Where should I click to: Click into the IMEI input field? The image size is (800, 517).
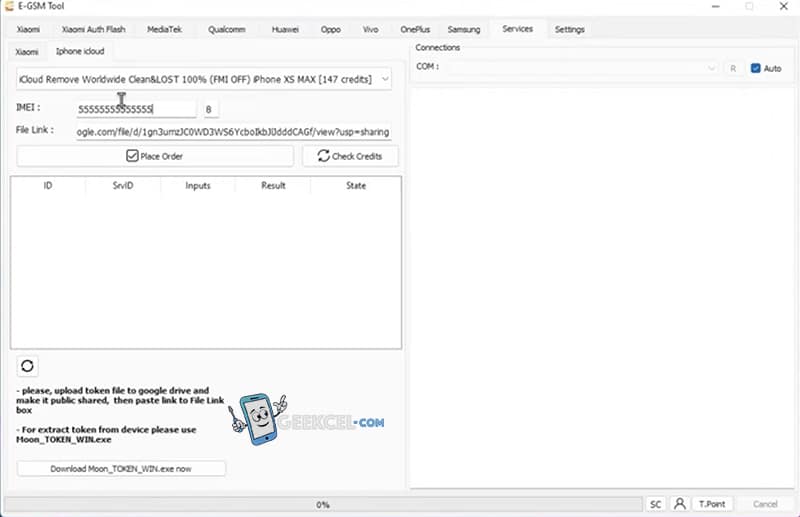(x=136, y=109)
